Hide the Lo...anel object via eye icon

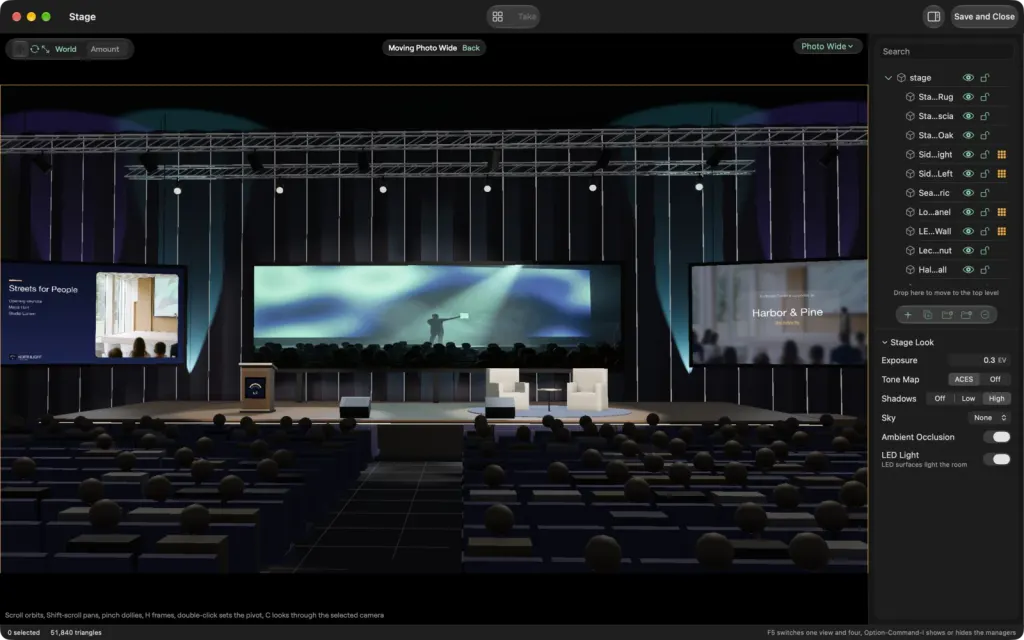[x=968, y=212]
